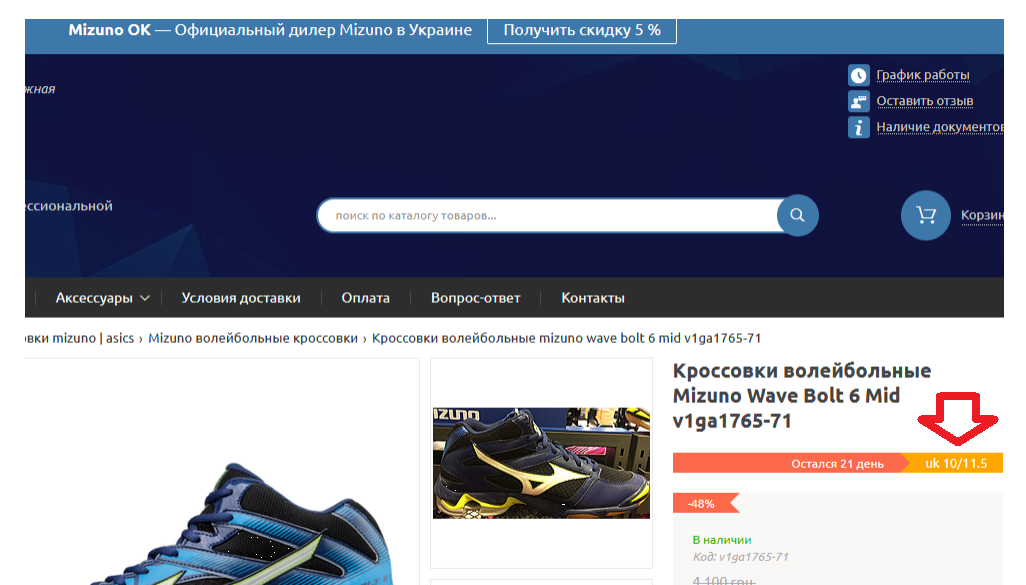The height and width of the screenshot is (585, 1026).
Task: Click the magnifier search button
Action: (797, 215)
